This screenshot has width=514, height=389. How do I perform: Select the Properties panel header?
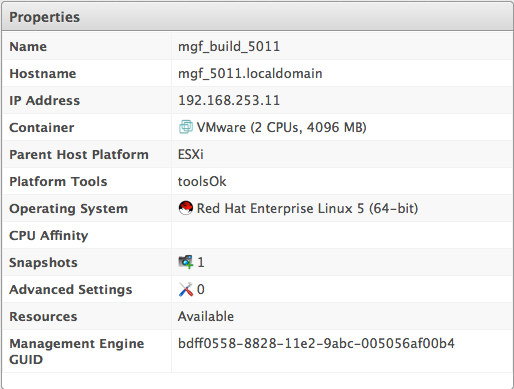coord(257,17)
